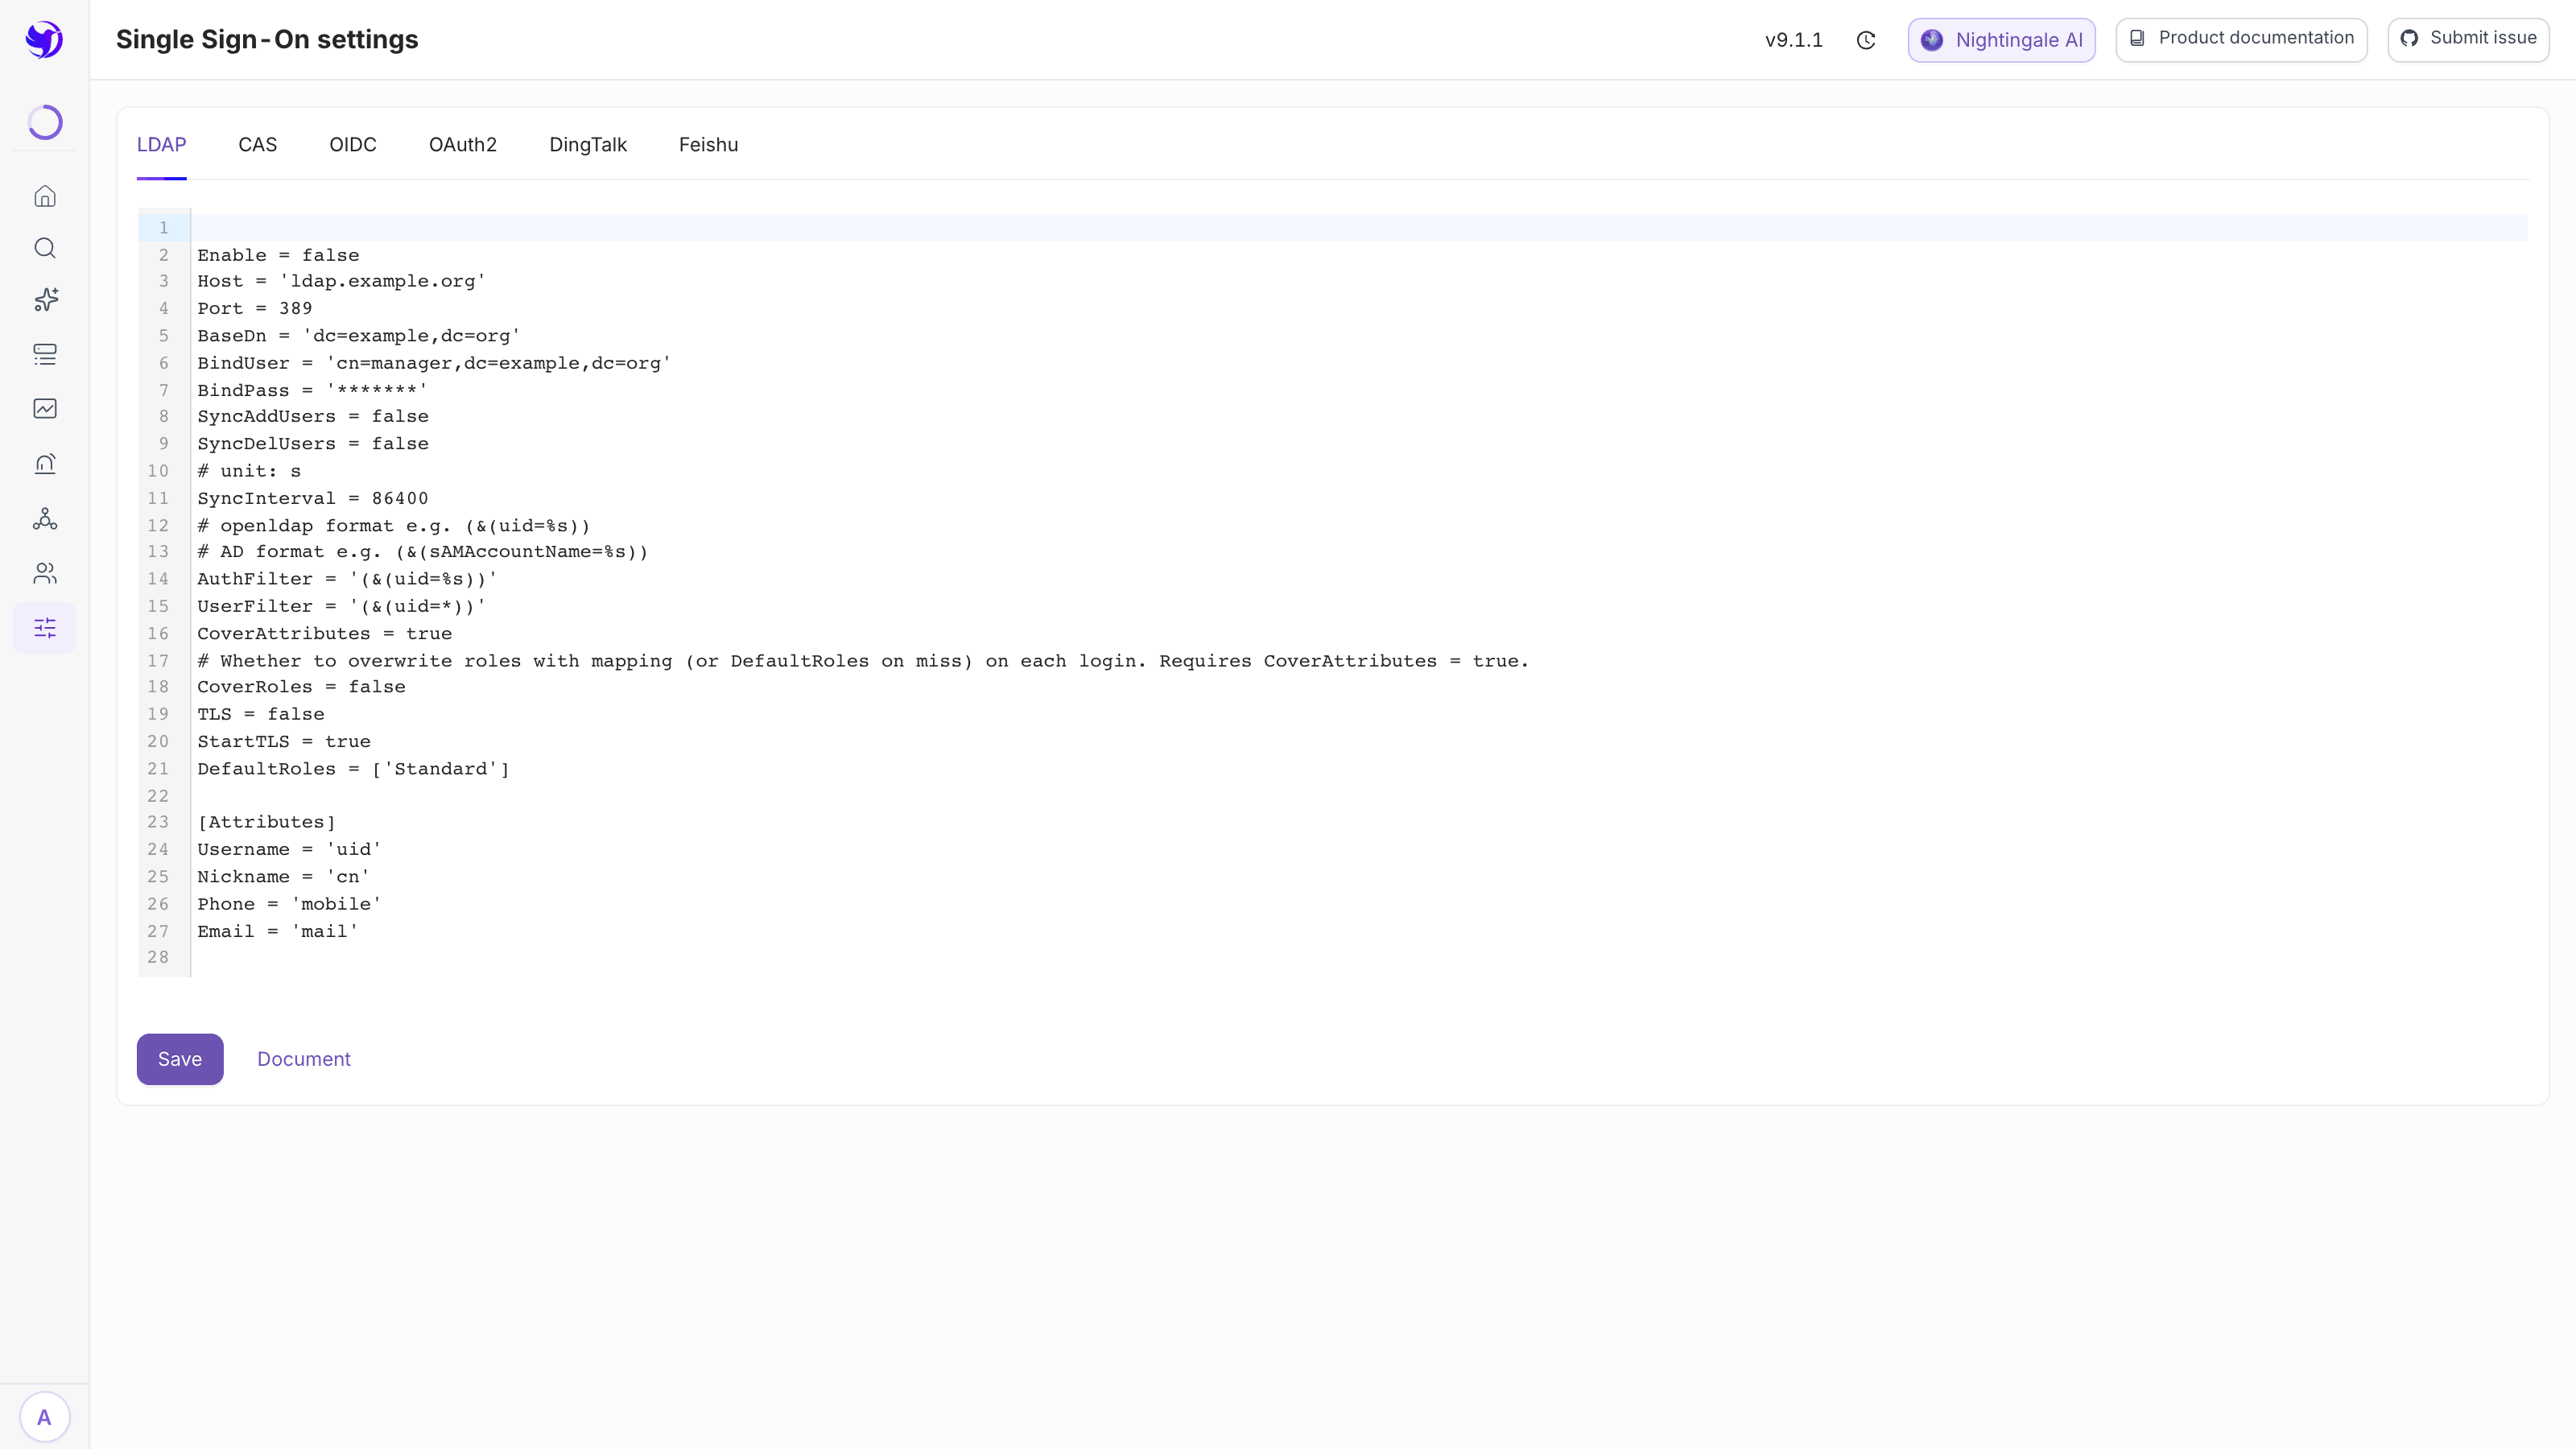Open the alert siren sidebar icon
The height and width of the screenshot is (1449, 2576).
[45, 463]
